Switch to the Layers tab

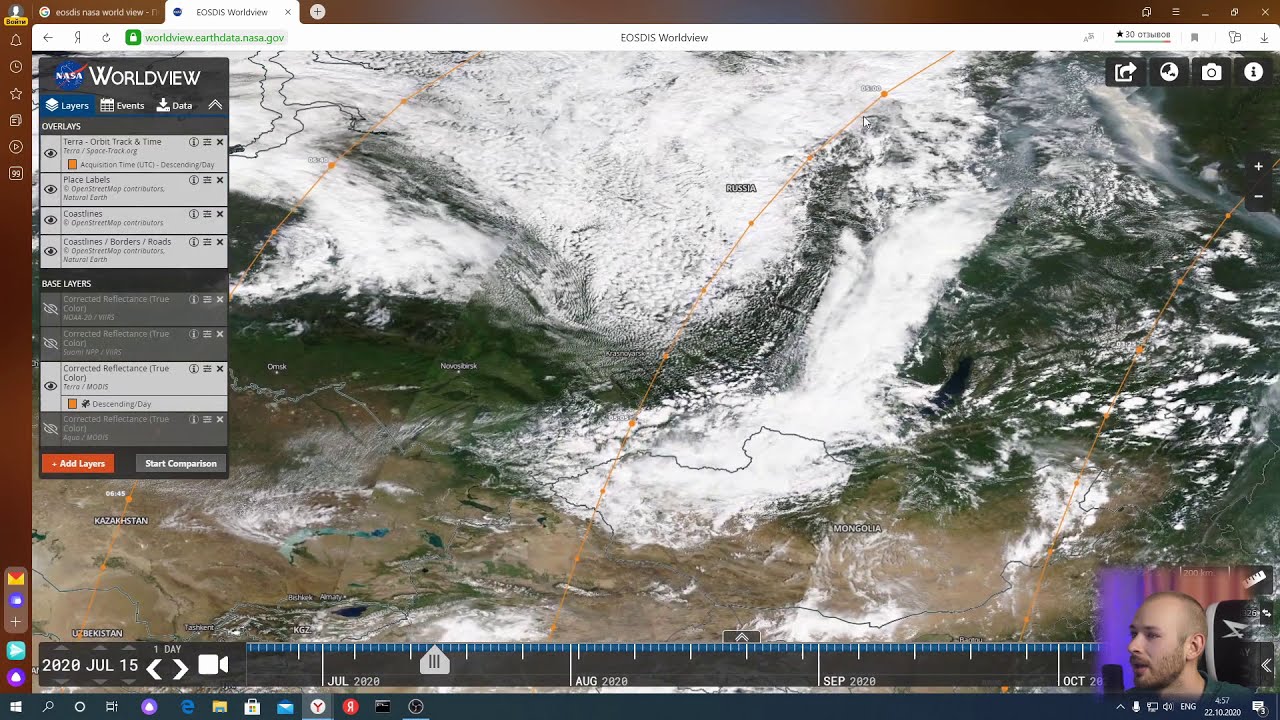[67, 105]
